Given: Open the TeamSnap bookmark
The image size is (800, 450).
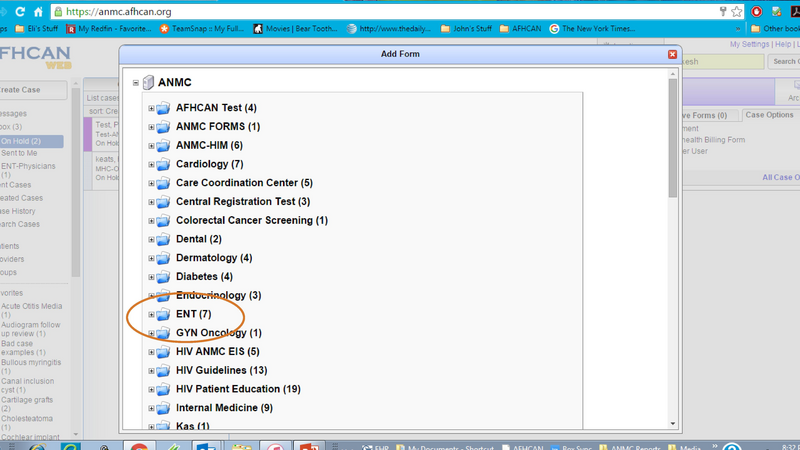Looking at the screenshot, I should tap(202, 29).
